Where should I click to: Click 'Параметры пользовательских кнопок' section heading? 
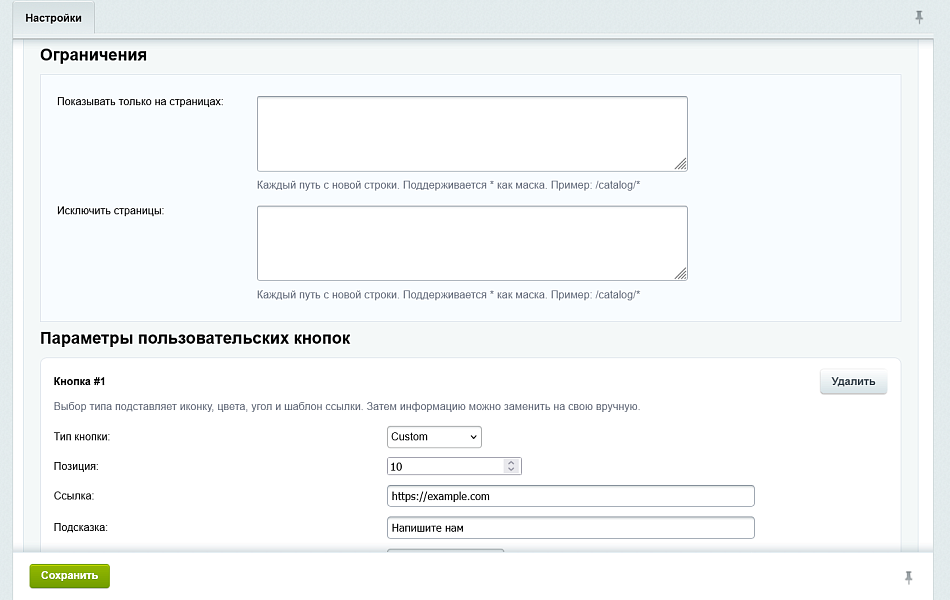pos(195,338)
